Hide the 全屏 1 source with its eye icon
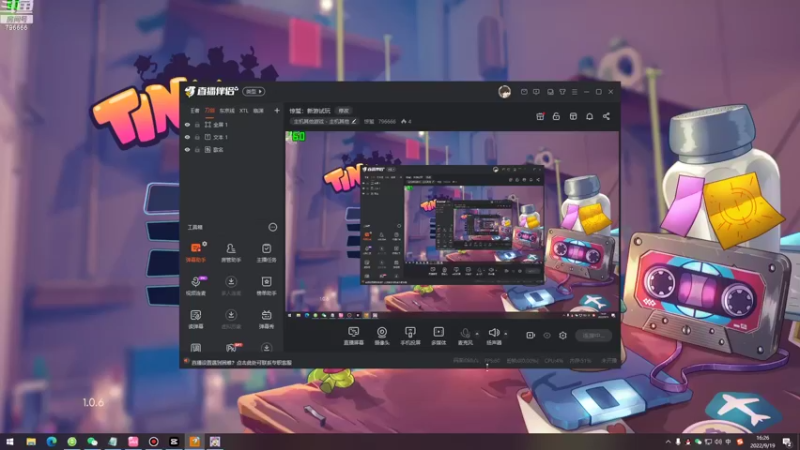800x450 pixels. (187, 124)
